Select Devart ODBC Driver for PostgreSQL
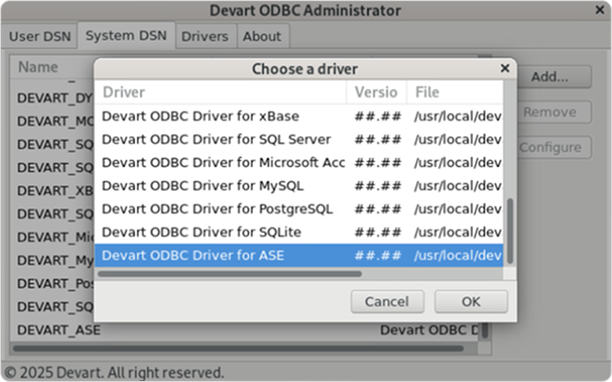 [299, 209]
